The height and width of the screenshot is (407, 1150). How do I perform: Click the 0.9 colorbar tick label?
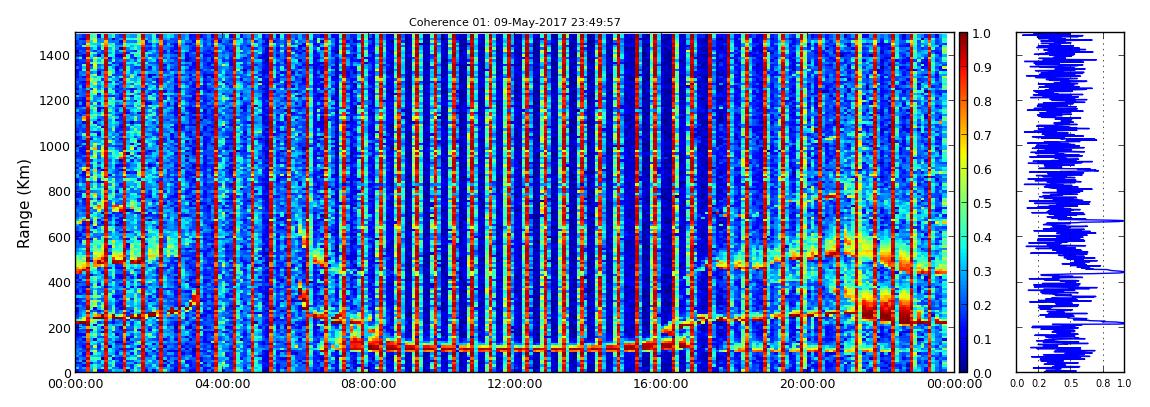982,67
